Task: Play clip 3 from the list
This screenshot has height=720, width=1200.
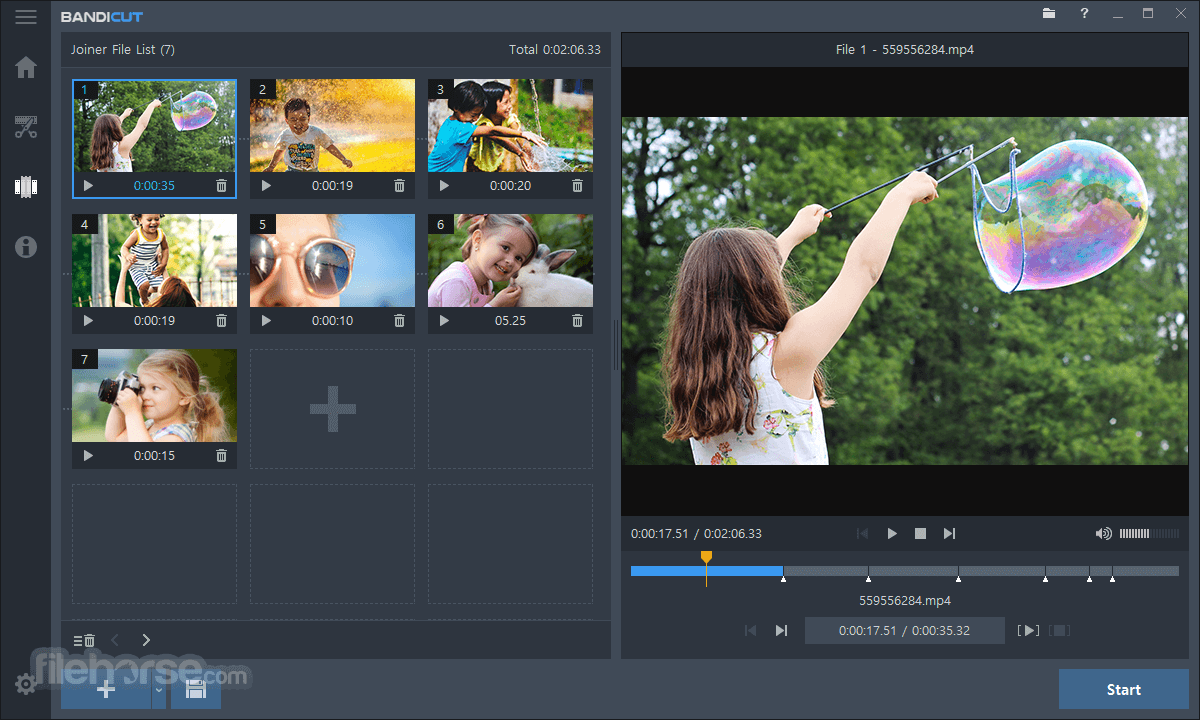Action: click(x=444, y=186)
